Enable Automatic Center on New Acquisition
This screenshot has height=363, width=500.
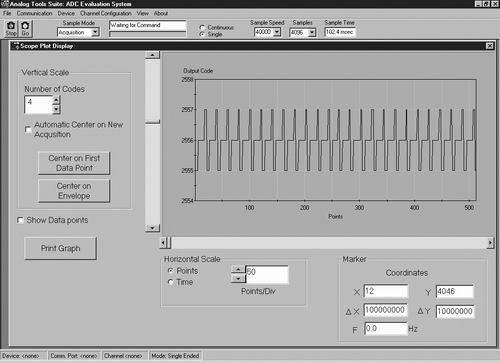pyautogui.click(x=28, y=129)
